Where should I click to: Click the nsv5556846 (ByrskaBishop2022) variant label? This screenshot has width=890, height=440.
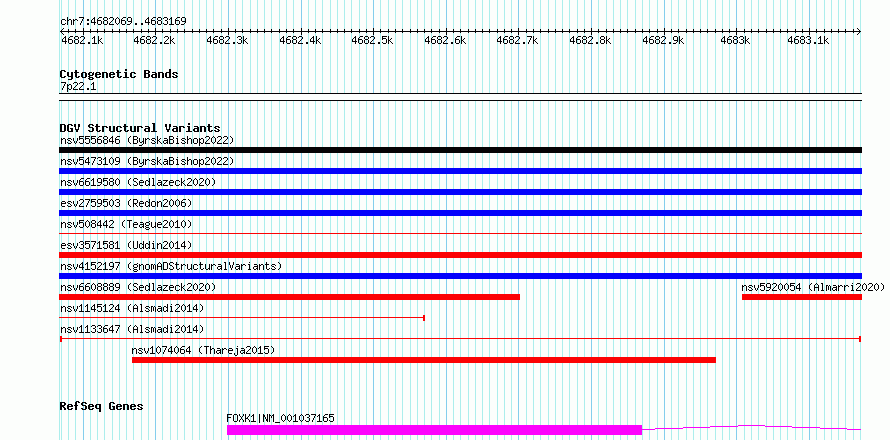coord(147,140)
